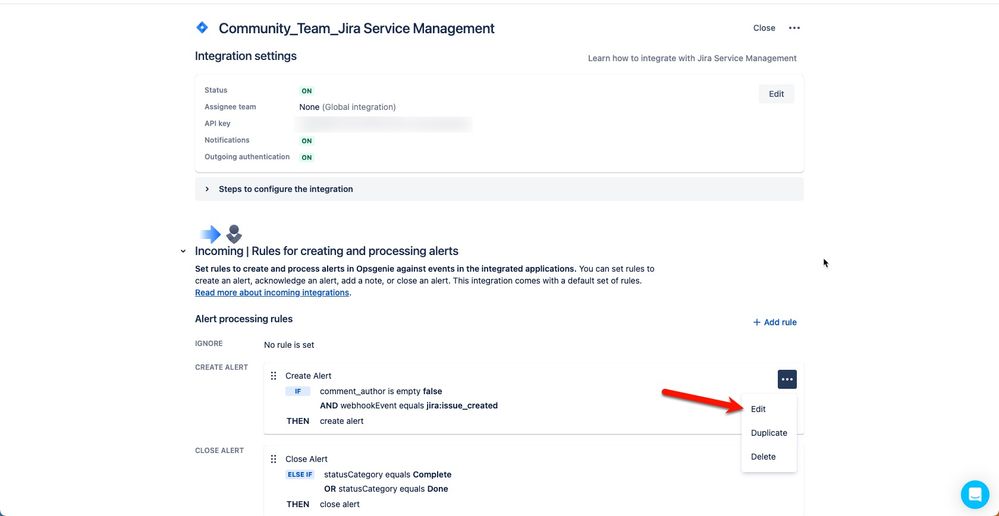
Task: Click the Status ON badge
Action: [306, 91]
